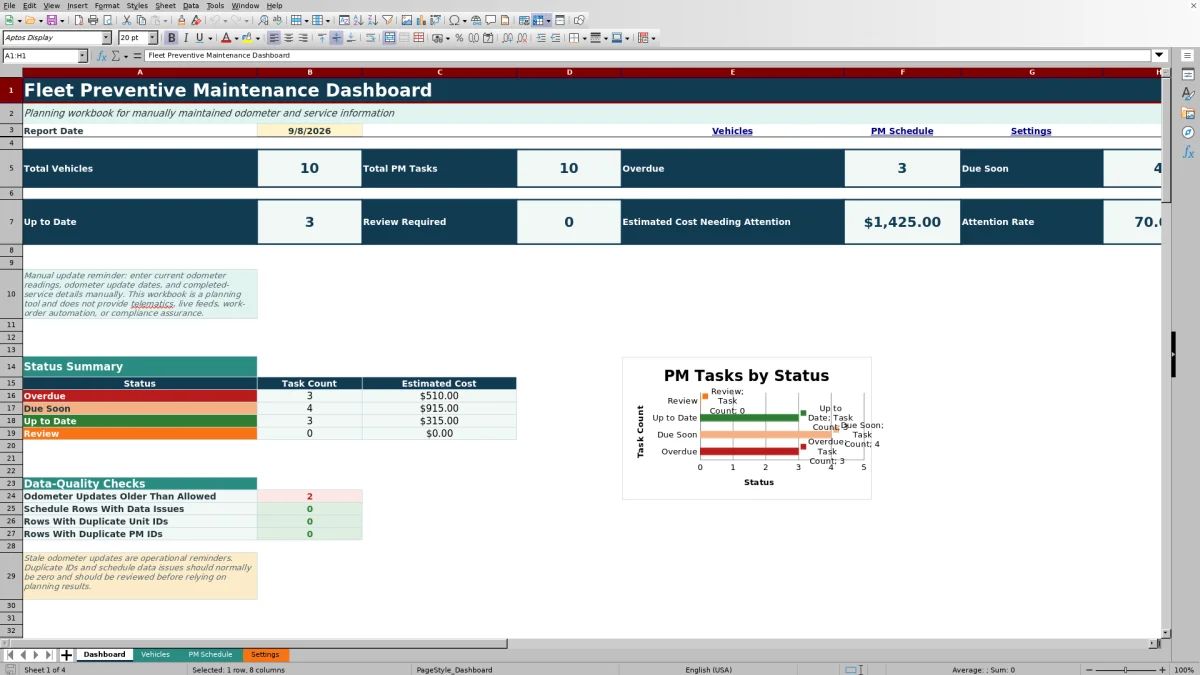
Task: Open Font Color dropdown arrow
Action: click(236, 38)
